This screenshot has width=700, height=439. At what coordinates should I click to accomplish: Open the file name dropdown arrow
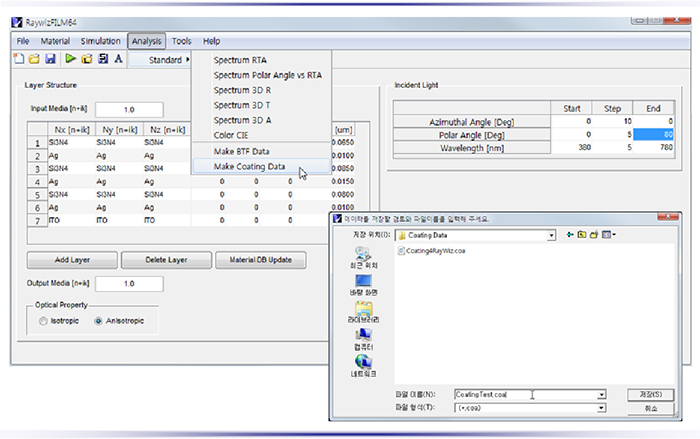coord(601,395)
